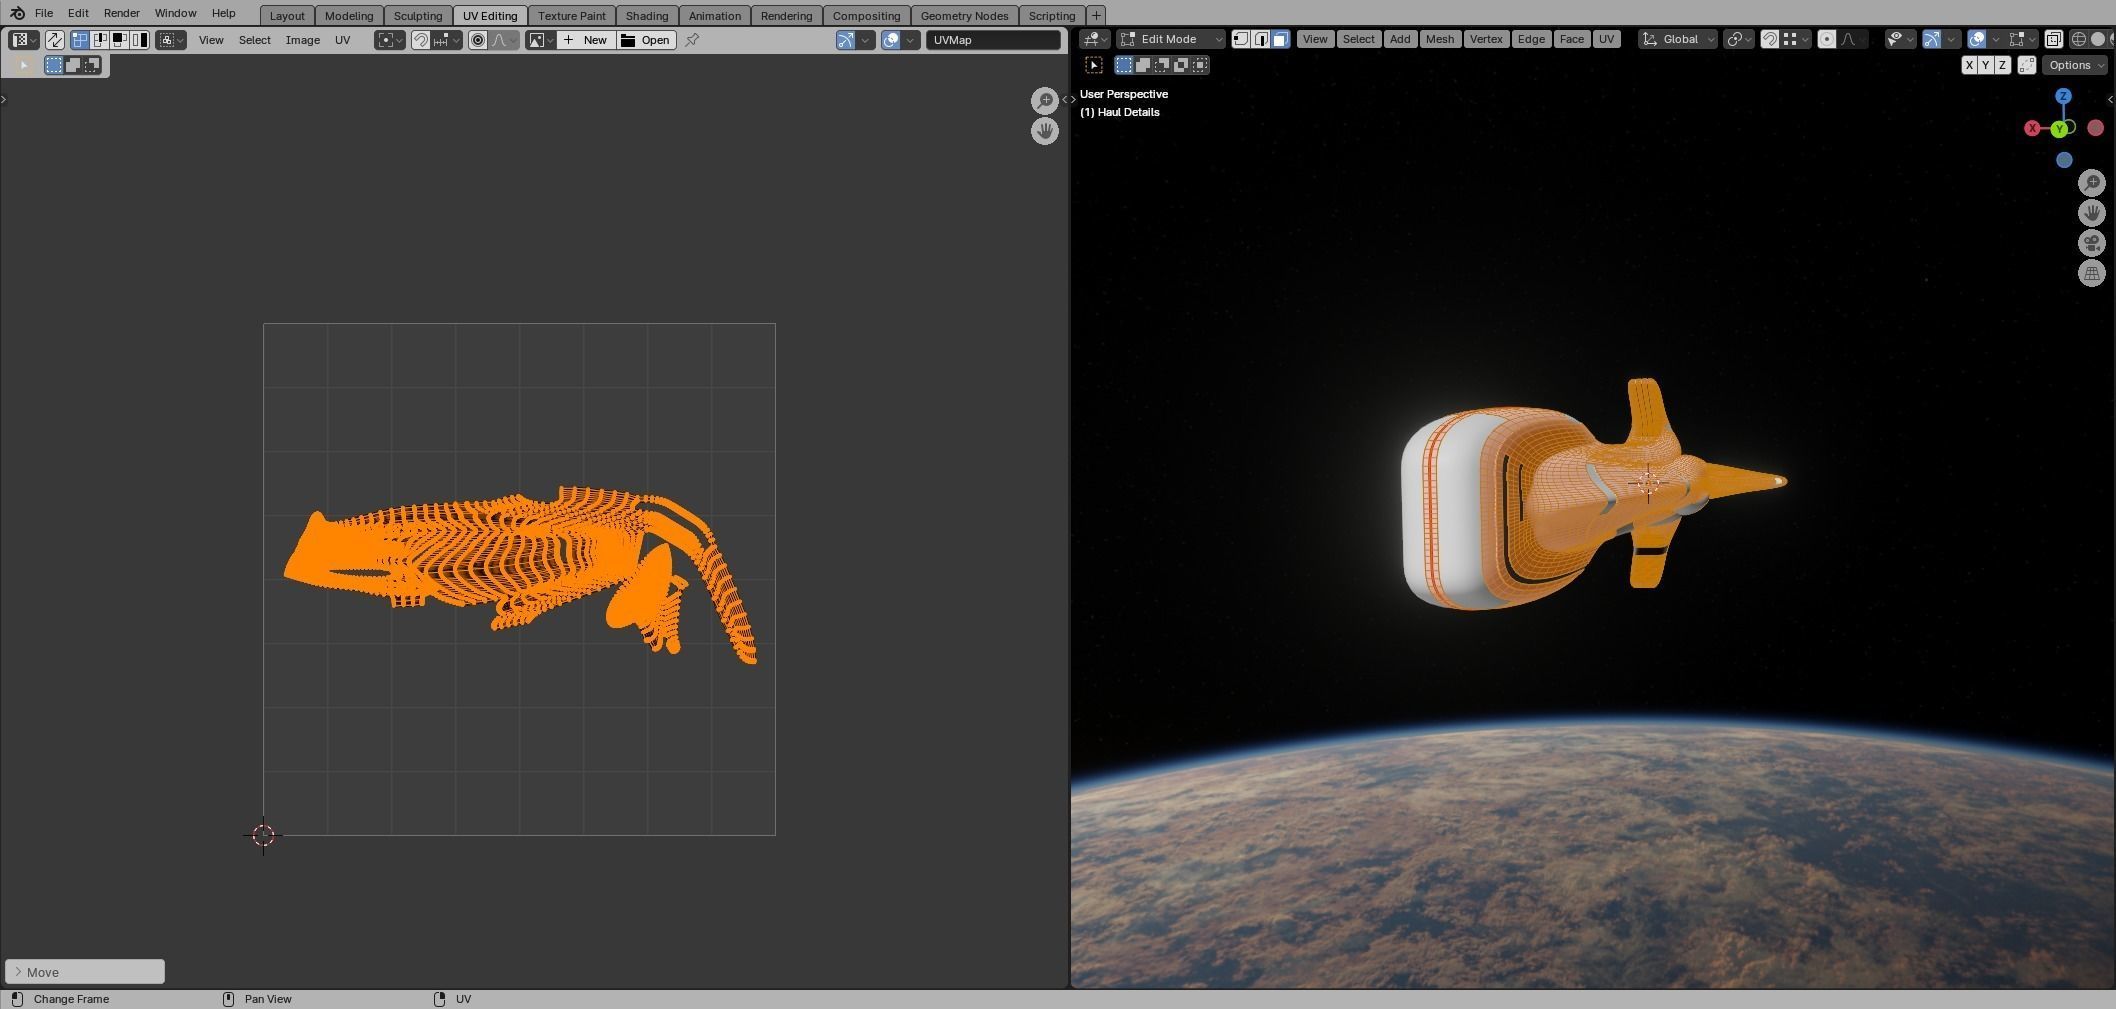
Task: Add a new workspace tab
Action: pos(1096,15)
